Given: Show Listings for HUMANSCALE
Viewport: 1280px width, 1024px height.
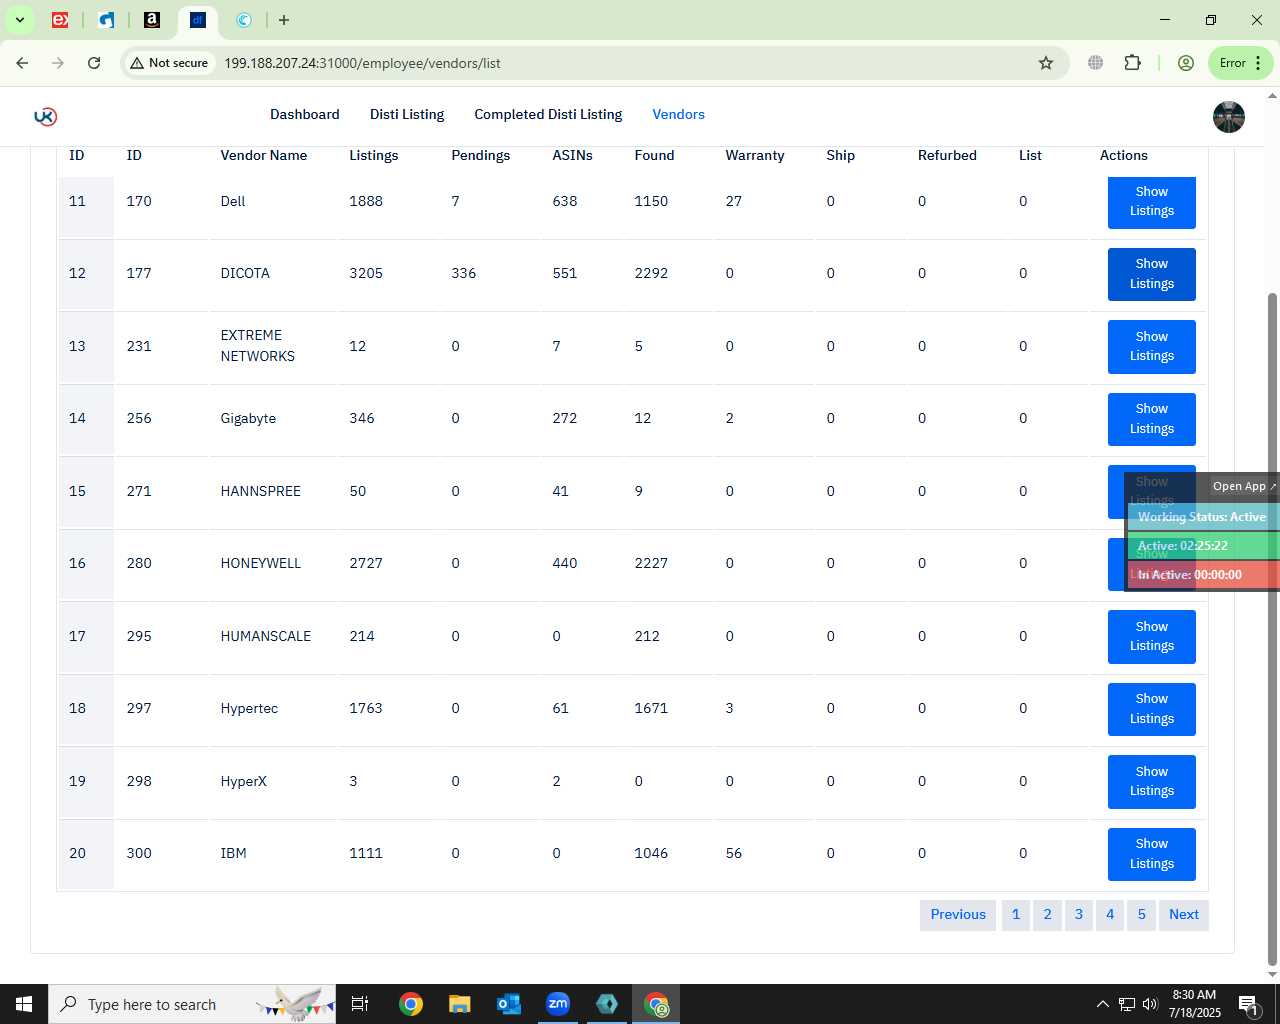Looking at the screenshot, I should tap(1152, 636).
